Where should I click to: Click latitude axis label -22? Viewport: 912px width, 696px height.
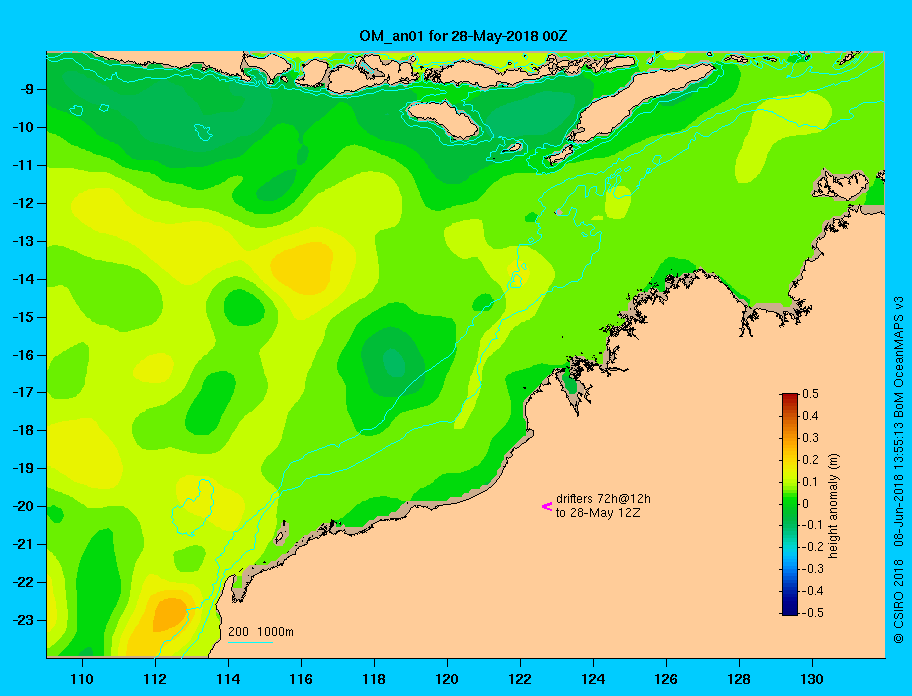[x=24, y=583]
